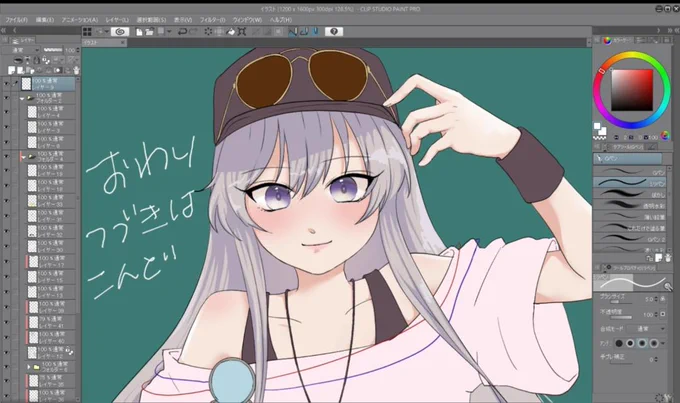Viewport: 680px width, 403px height.
Task: Click the Create layer mask icon
Action: [57, 70]
